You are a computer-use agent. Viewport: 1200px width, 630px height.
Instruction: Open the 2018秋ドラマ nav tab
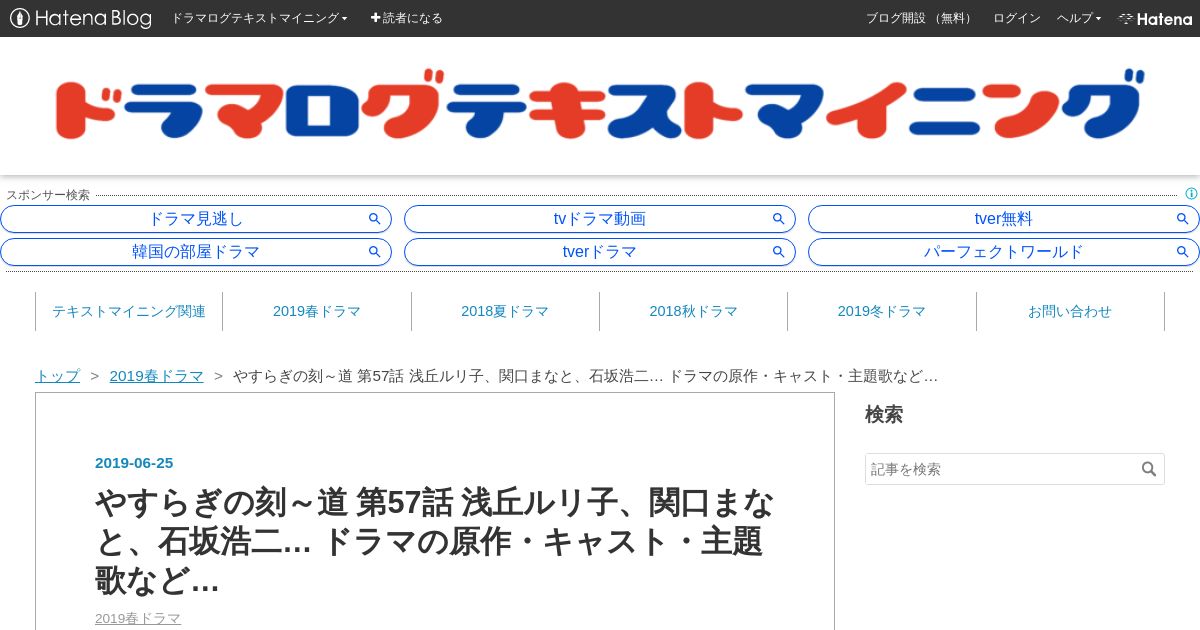693,311
